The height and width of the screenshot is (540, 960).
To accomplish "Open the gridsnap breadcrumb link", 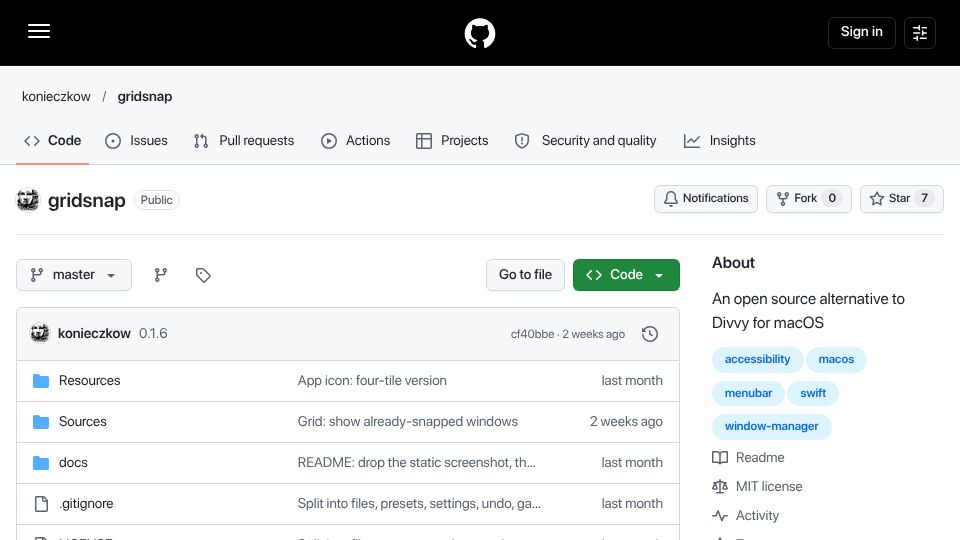I will [144, 97].
